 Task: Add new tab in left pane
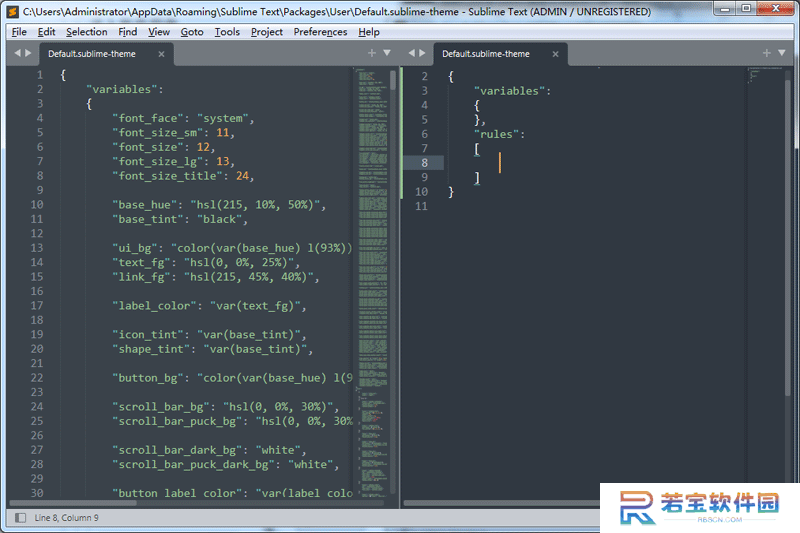(372, 53)
